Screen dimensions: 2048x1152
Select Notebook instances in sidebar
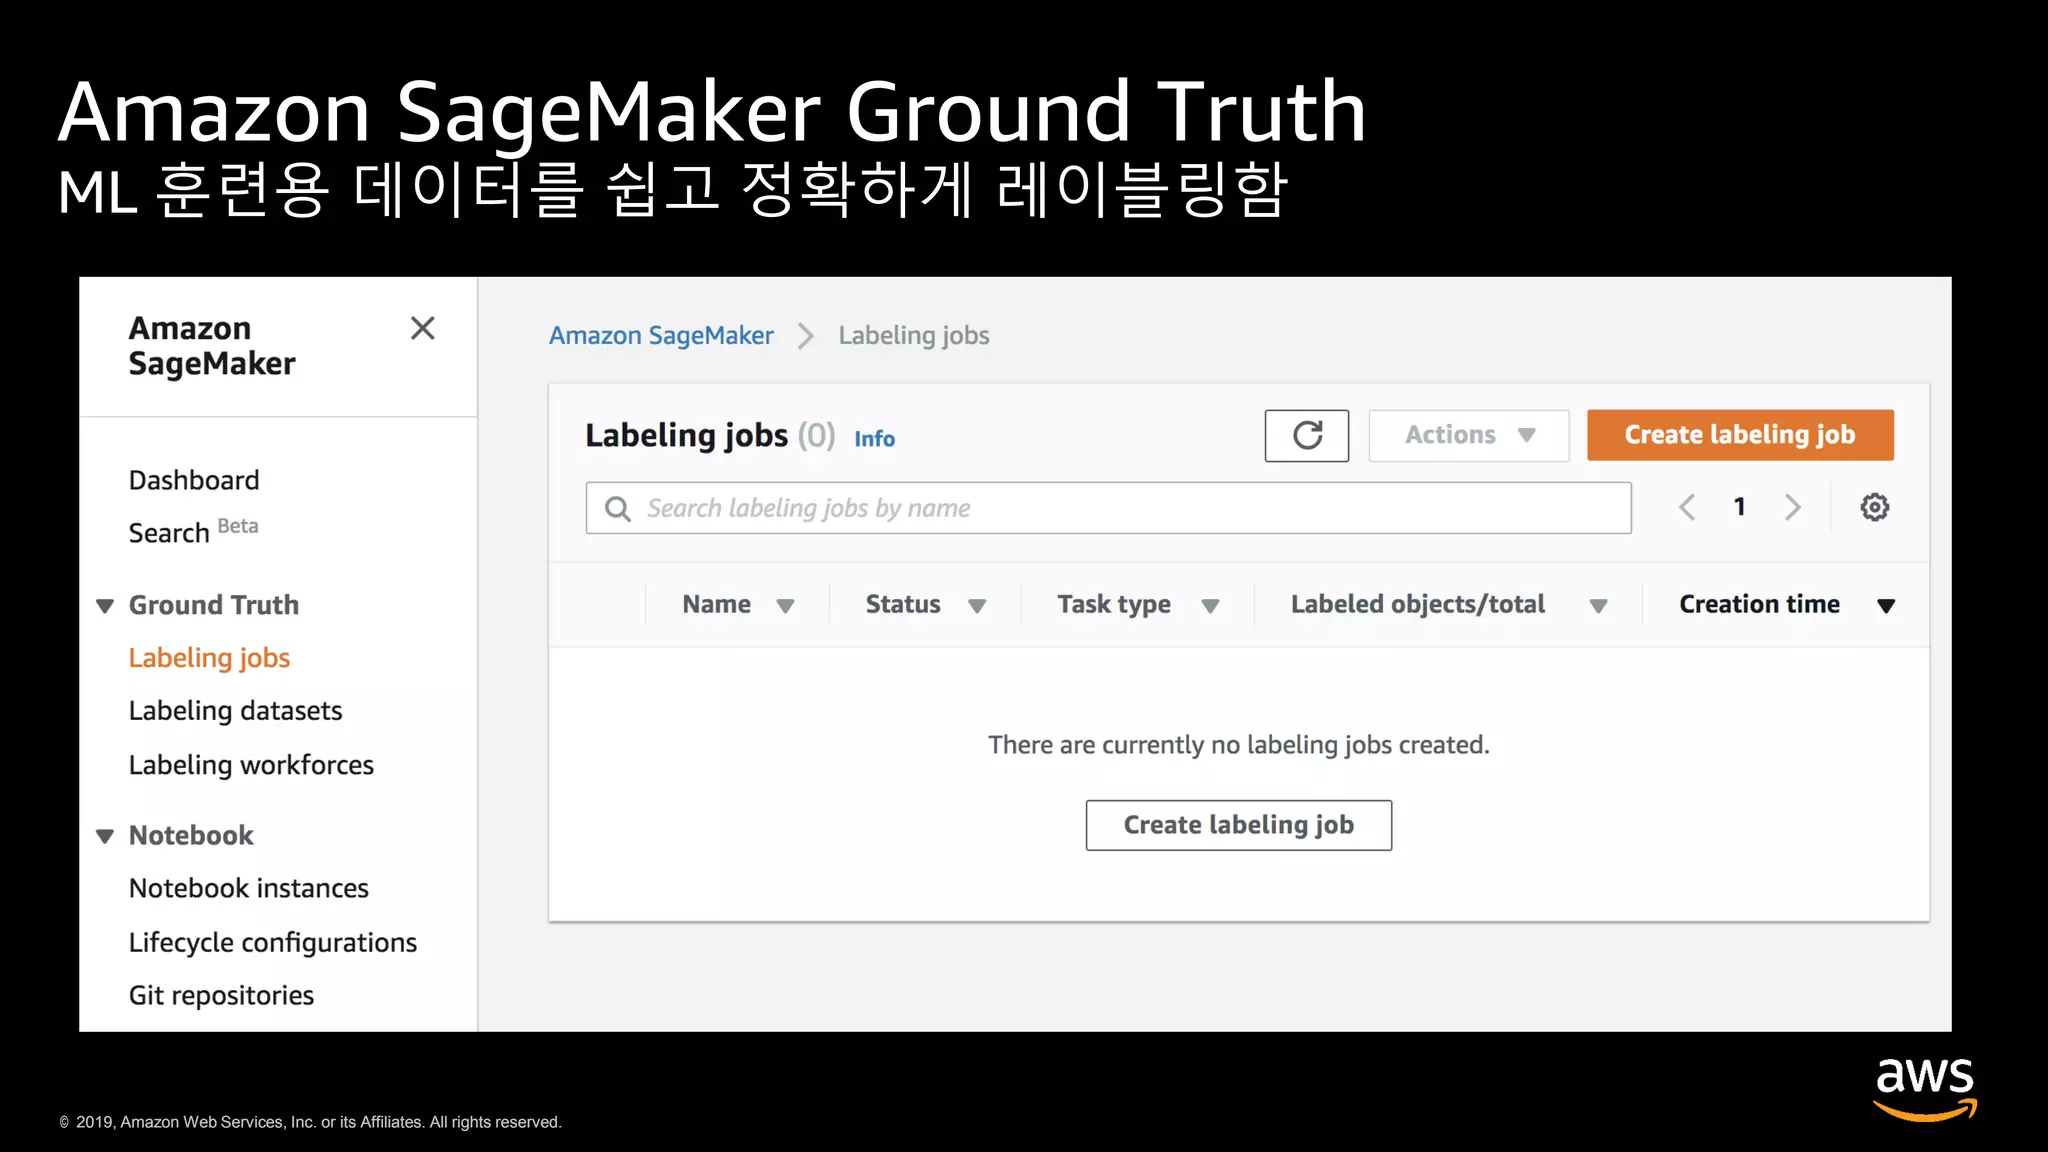[x=248, y=888]
